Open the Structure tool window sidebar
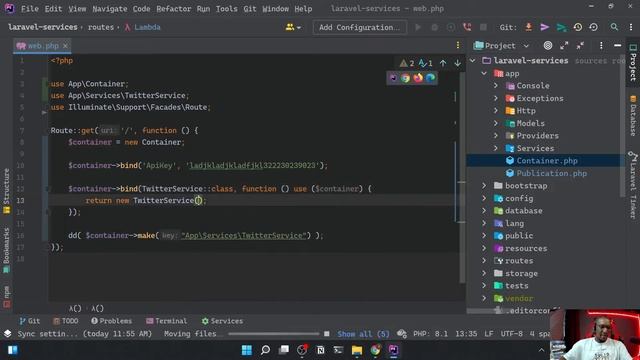 tap(6, 191)
